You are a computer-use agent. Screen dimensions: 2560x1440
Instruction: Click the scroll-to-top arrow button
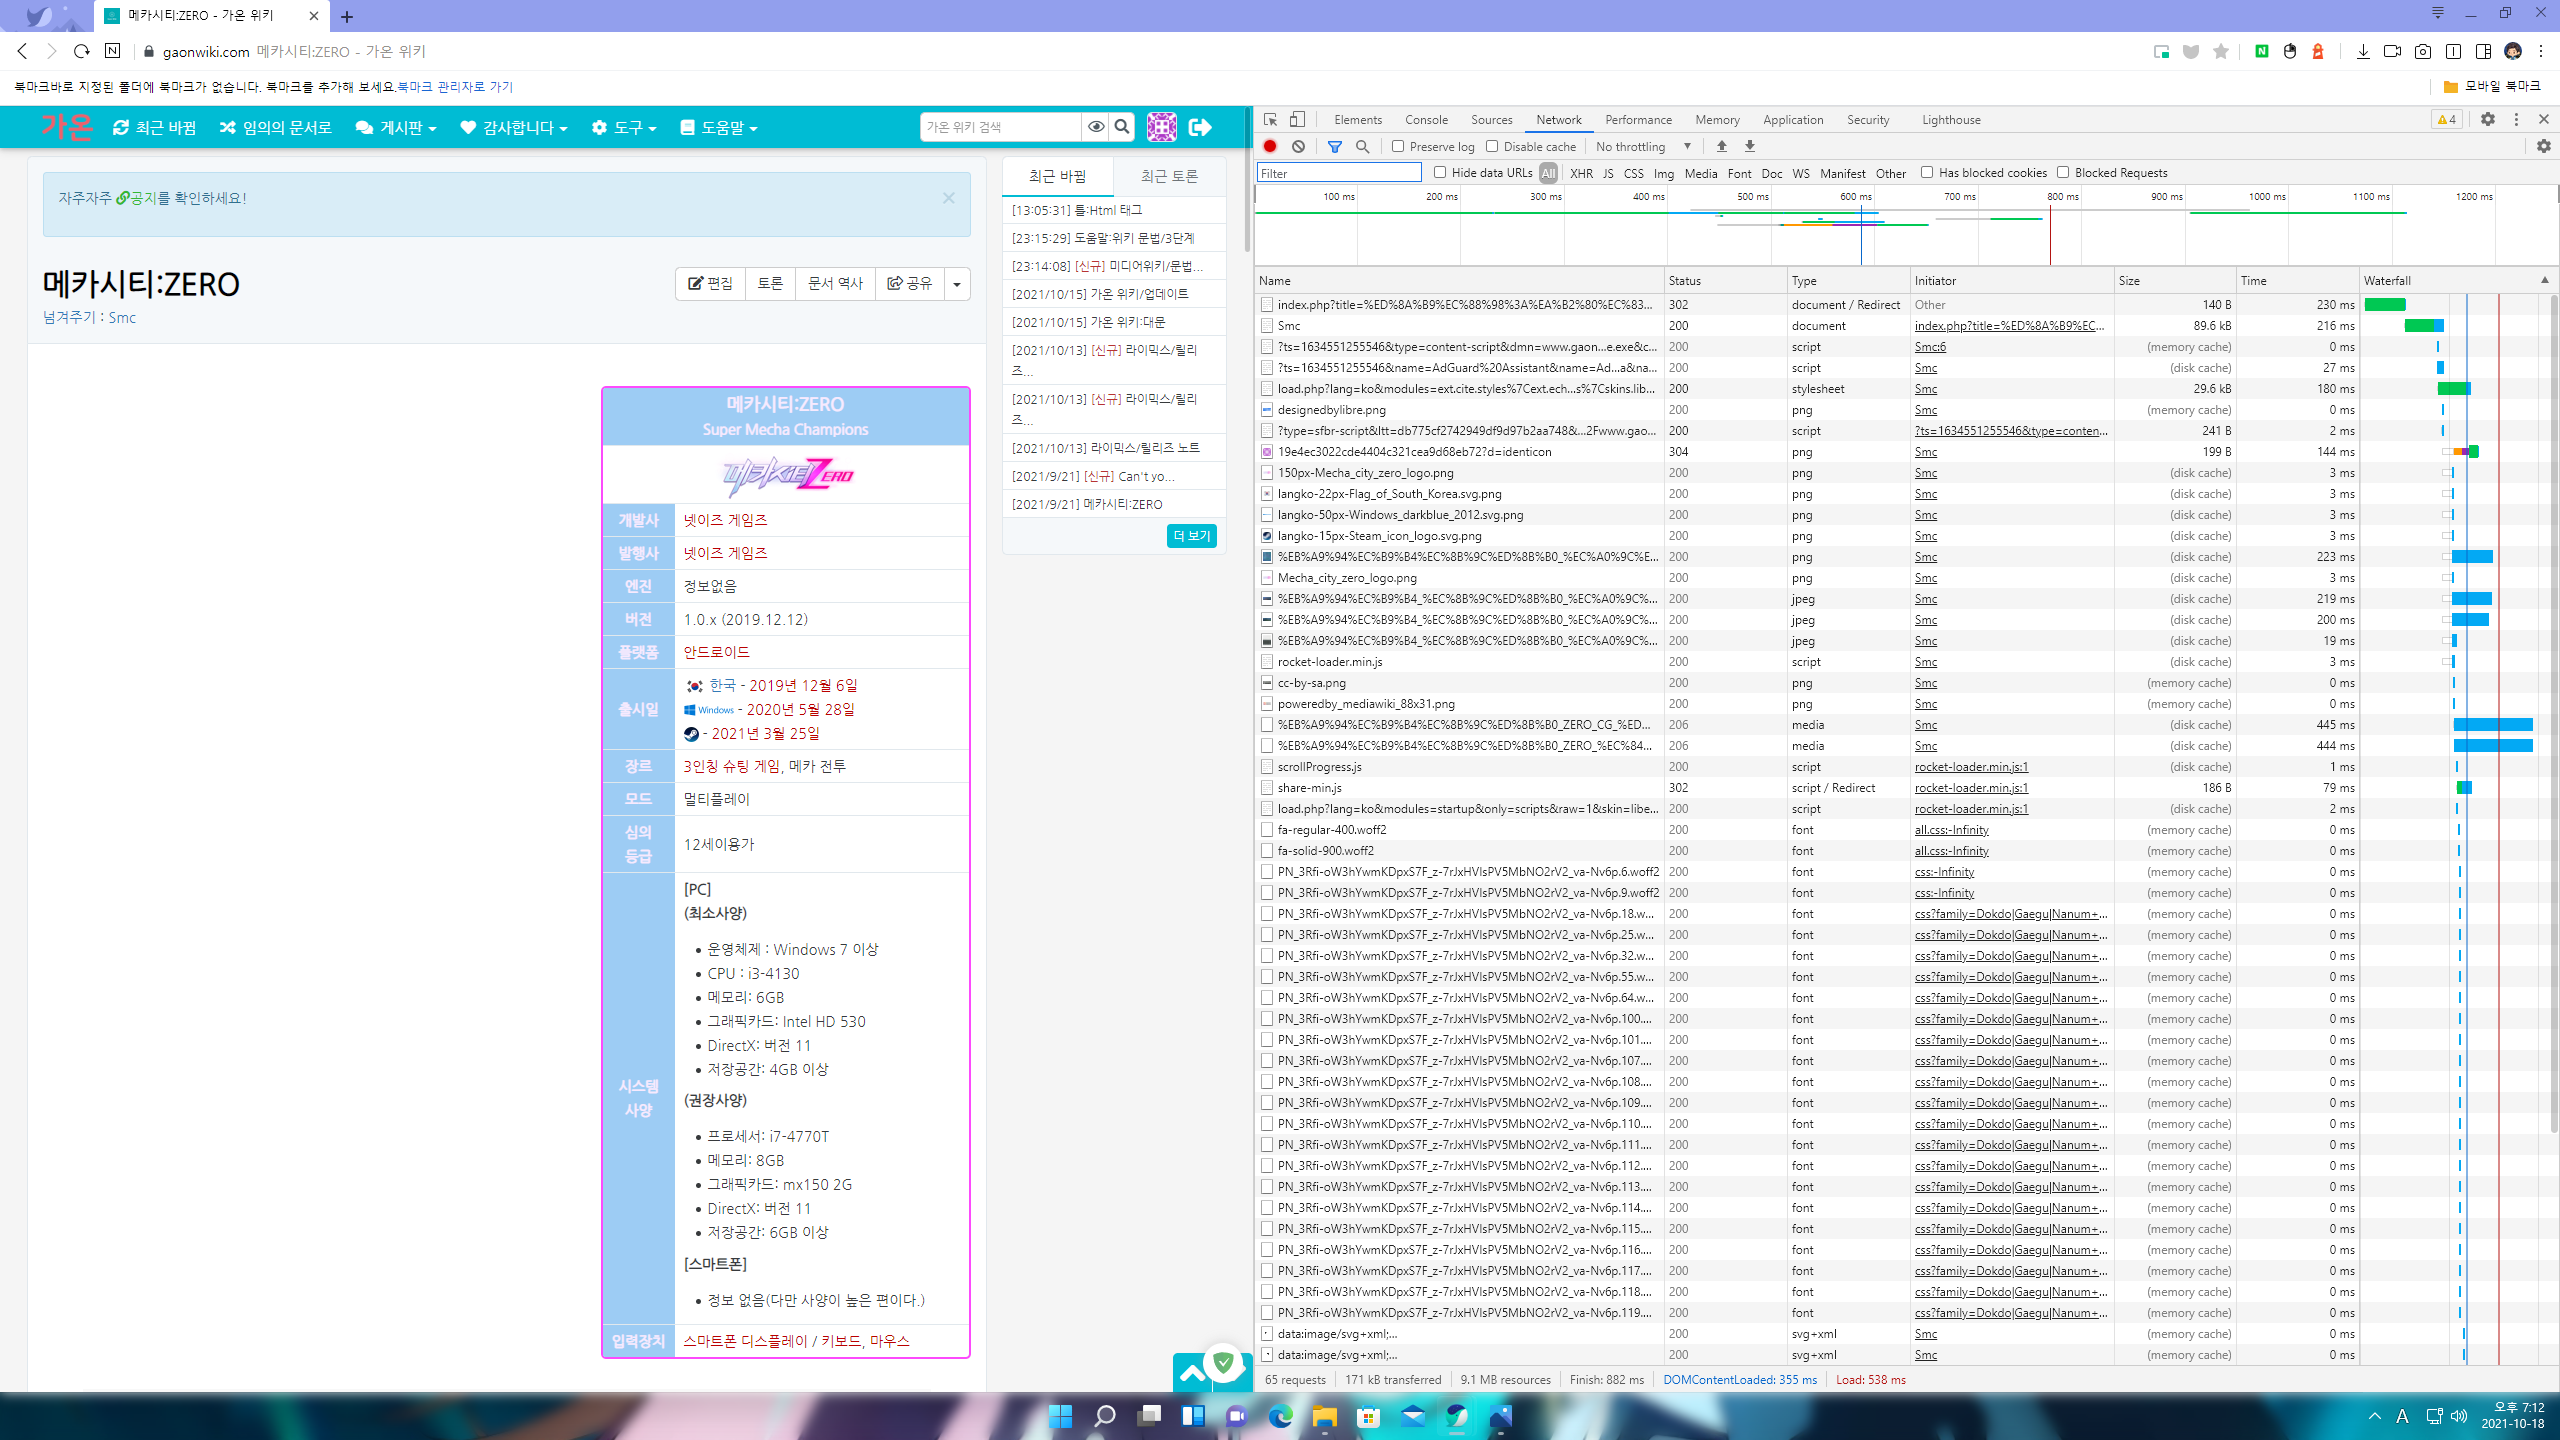[x=1193, y=1372]
